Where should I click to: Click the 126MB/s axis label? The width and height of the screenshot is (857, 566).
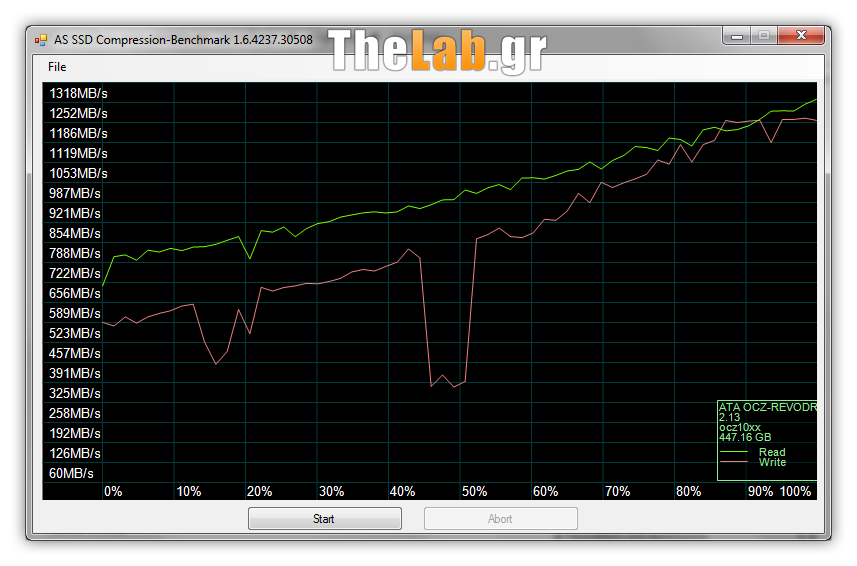coord(75,453)
